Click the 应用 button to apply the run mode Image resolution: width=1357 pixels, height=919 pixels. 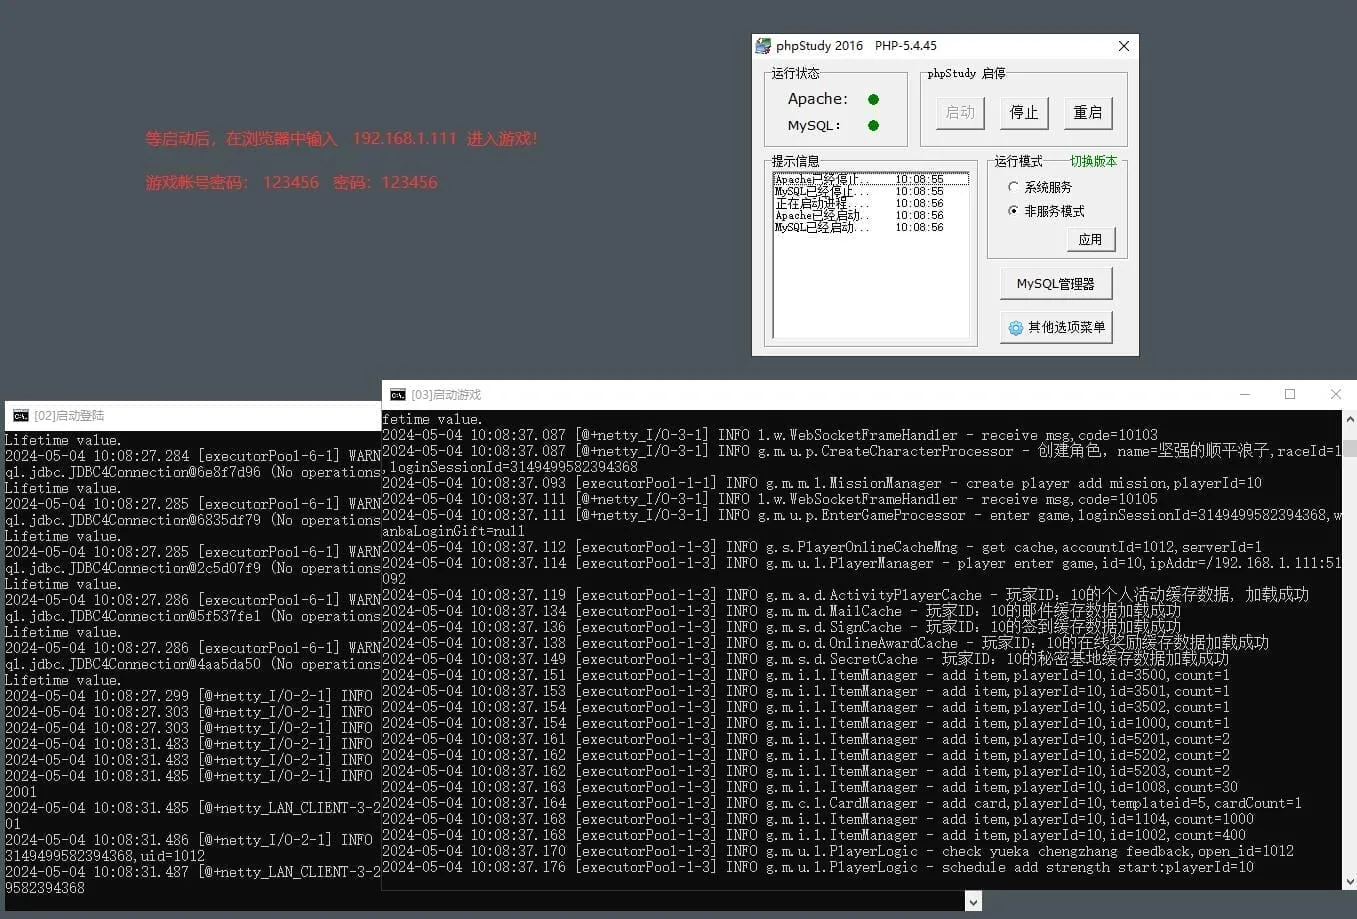point(1090,239)
